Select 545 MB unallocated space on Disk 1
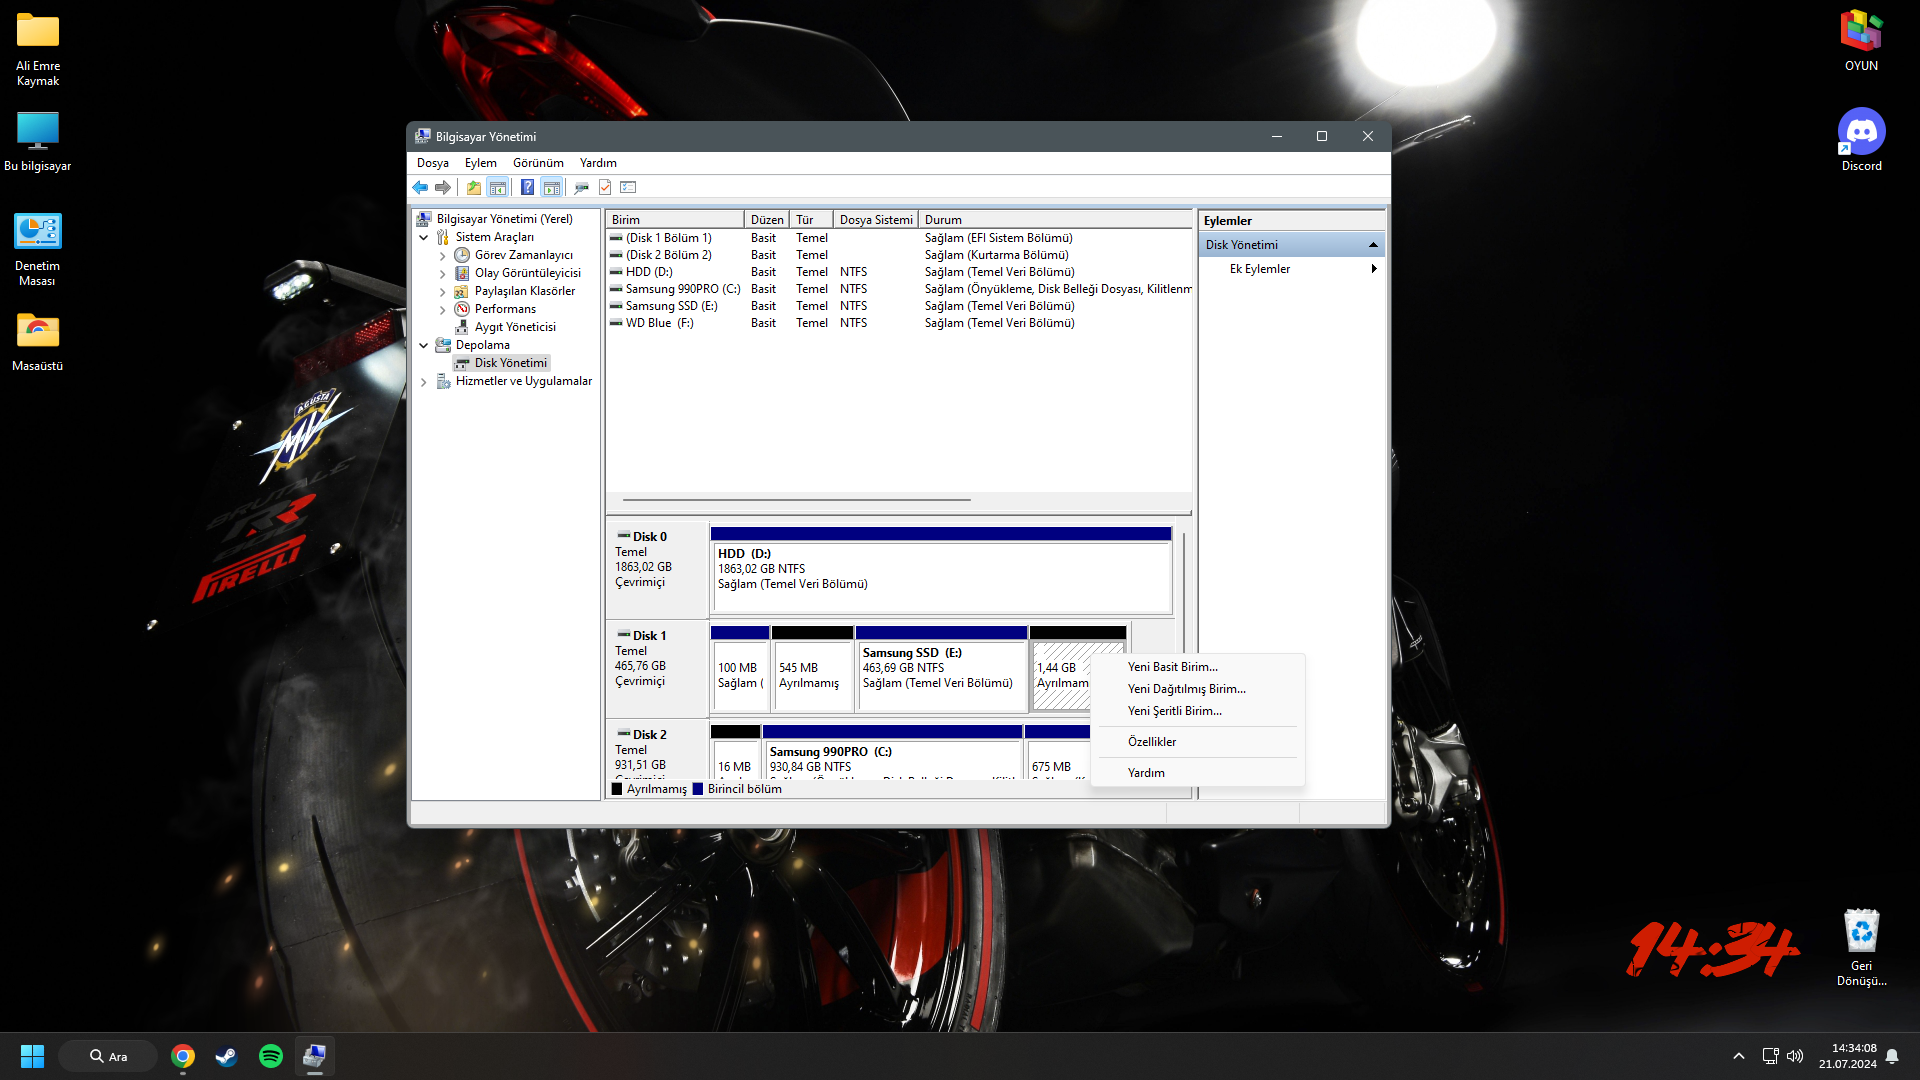This screenshot has width=1920, height=1080. [812, 670]
